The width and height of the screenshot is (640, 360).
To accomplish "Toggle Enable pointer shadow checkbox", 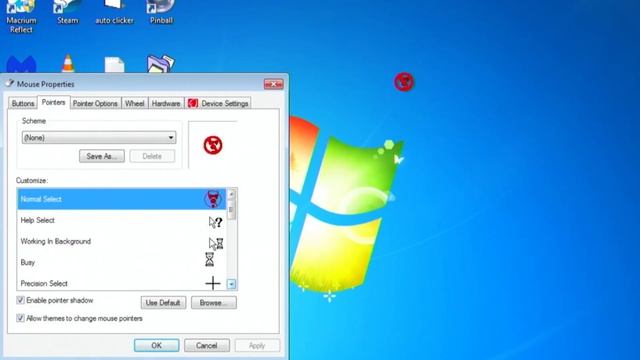I will 20,300.
